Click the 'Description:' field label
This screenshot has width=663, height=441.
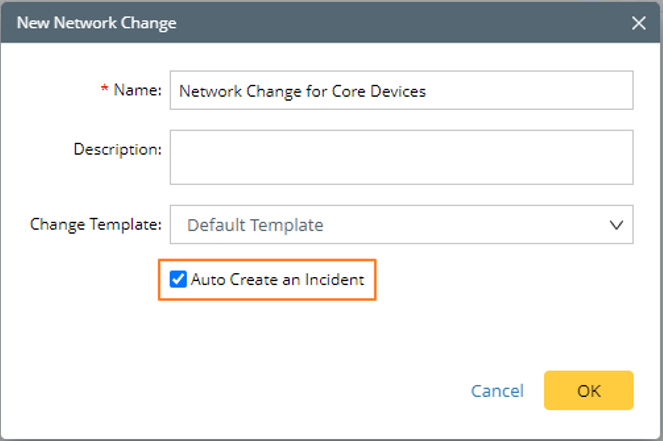coord(117,149)
